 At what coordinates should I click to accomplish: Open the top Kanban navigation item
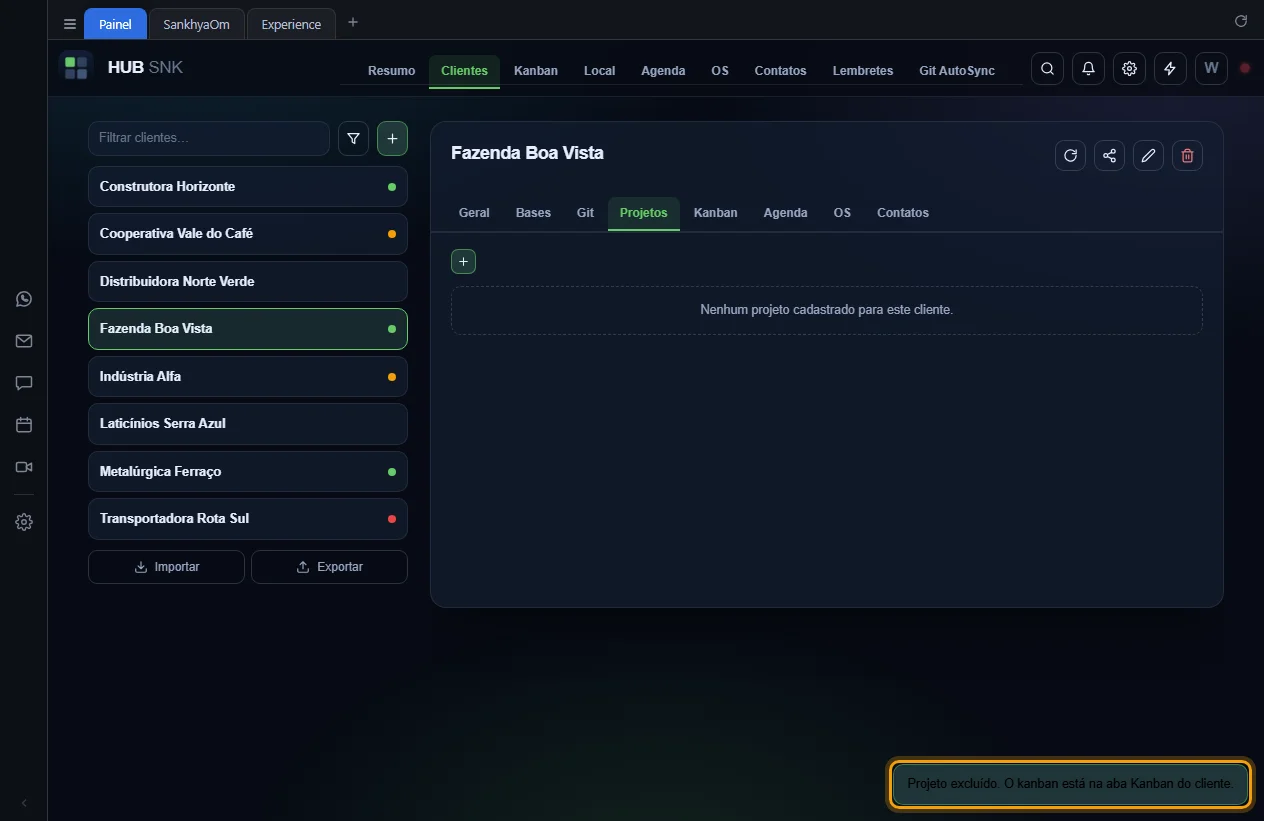pos(536,71)
